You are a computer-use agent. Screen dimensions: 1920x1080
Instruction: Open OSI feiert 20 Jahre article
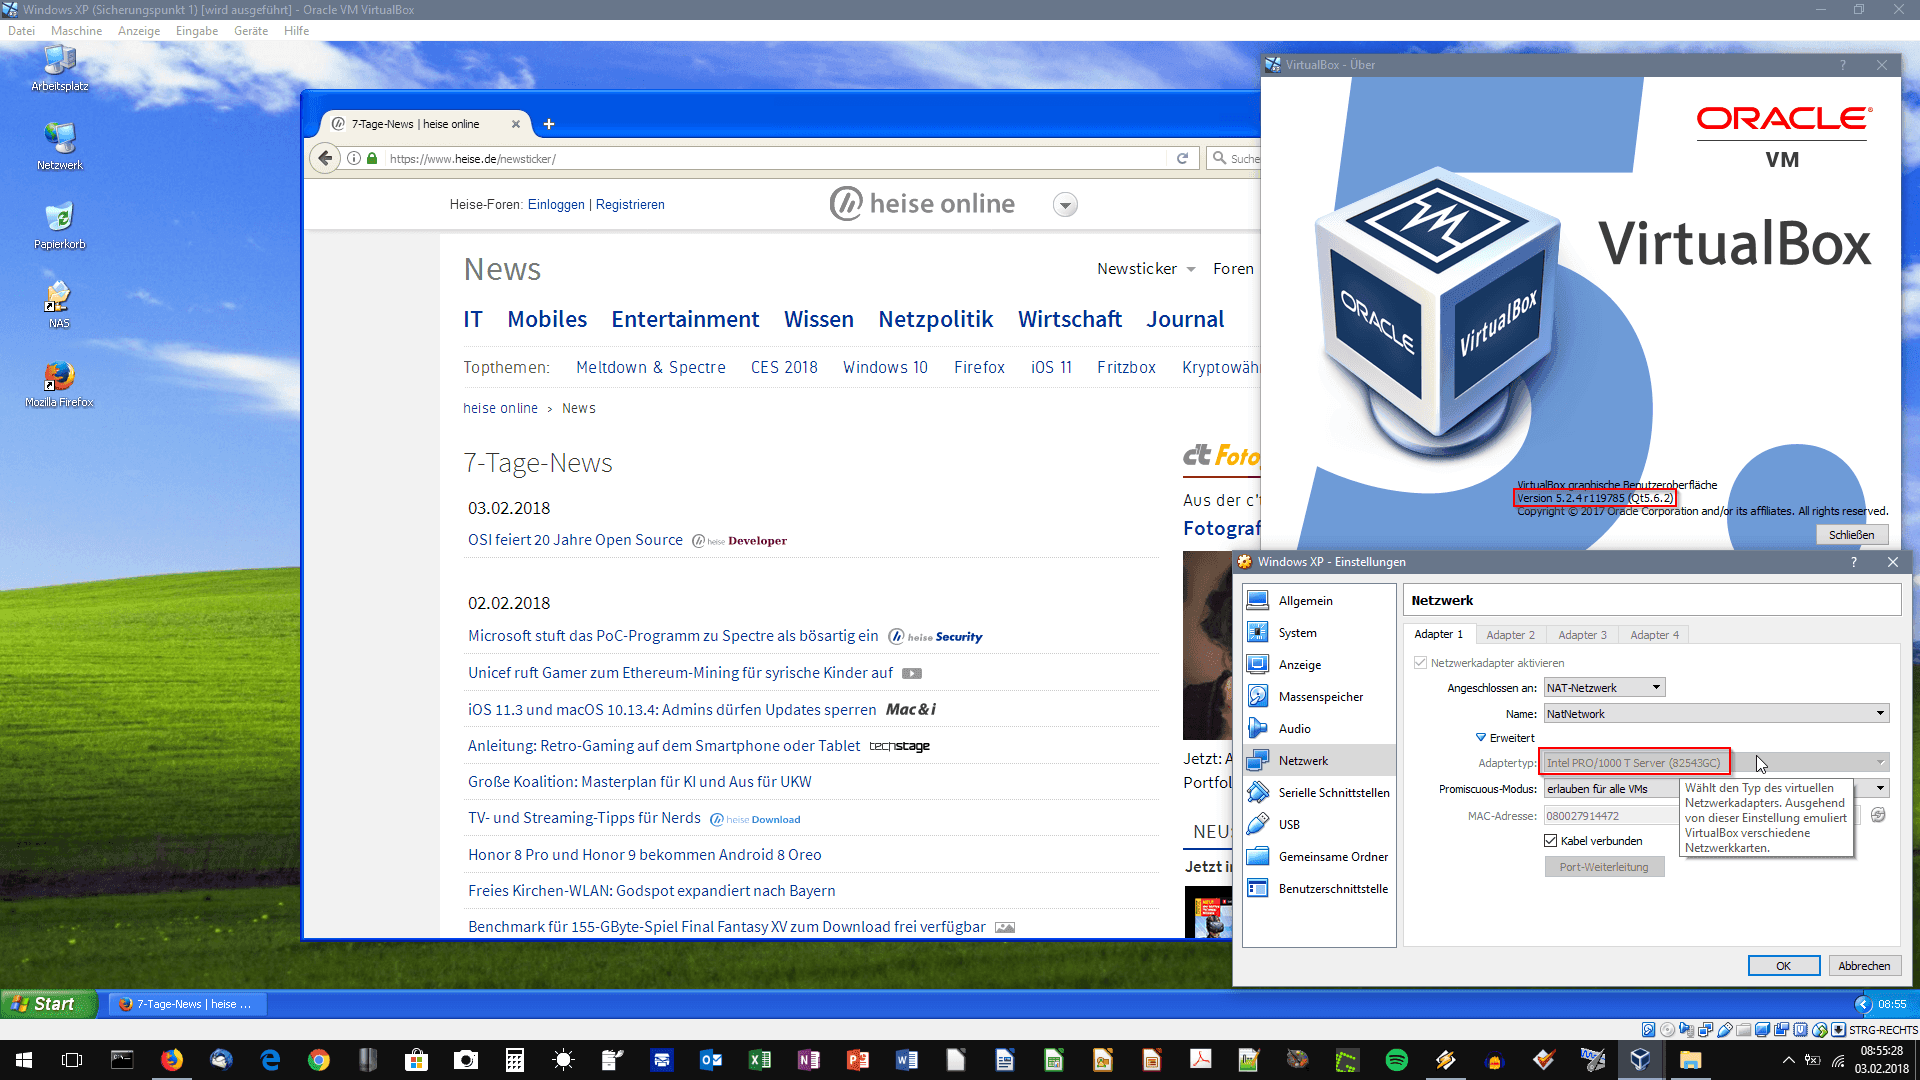coord(575,540)
